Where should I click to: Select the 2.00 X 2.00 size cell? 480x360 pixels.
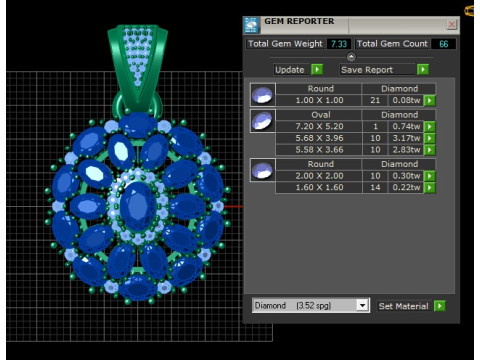click(319, 176)
